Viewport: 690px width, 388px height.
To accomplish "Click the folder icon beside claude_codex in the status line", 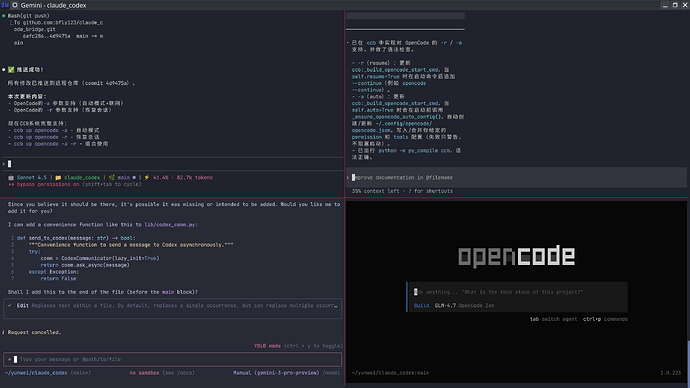I will click(x=58, y=178).
